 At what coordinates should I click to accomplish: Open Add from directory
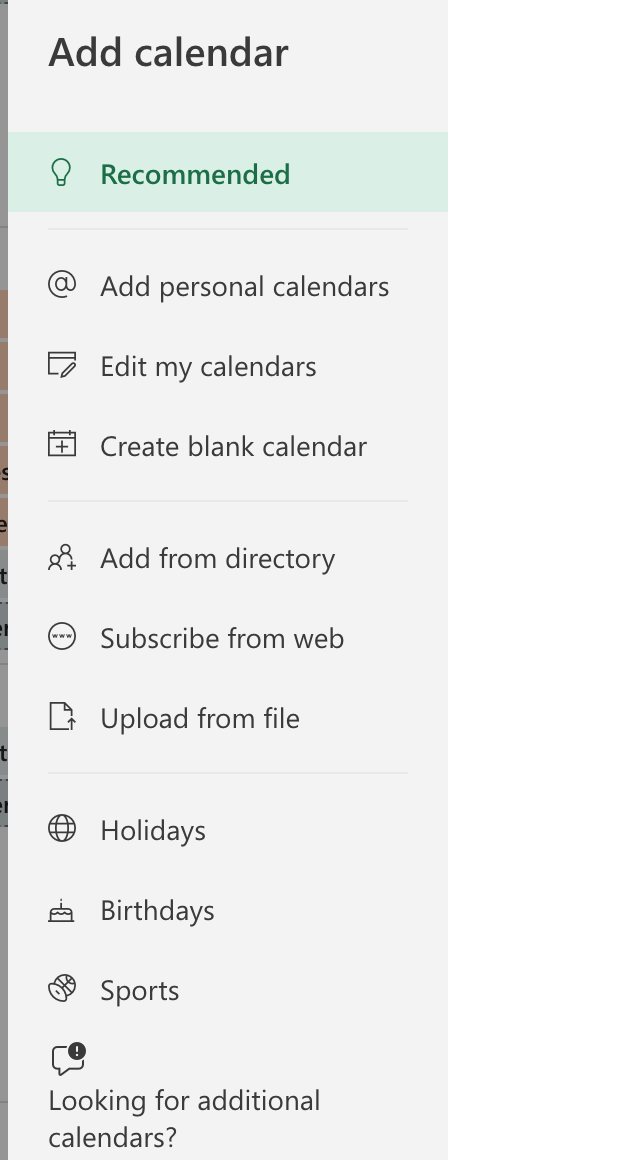point(229,558)
